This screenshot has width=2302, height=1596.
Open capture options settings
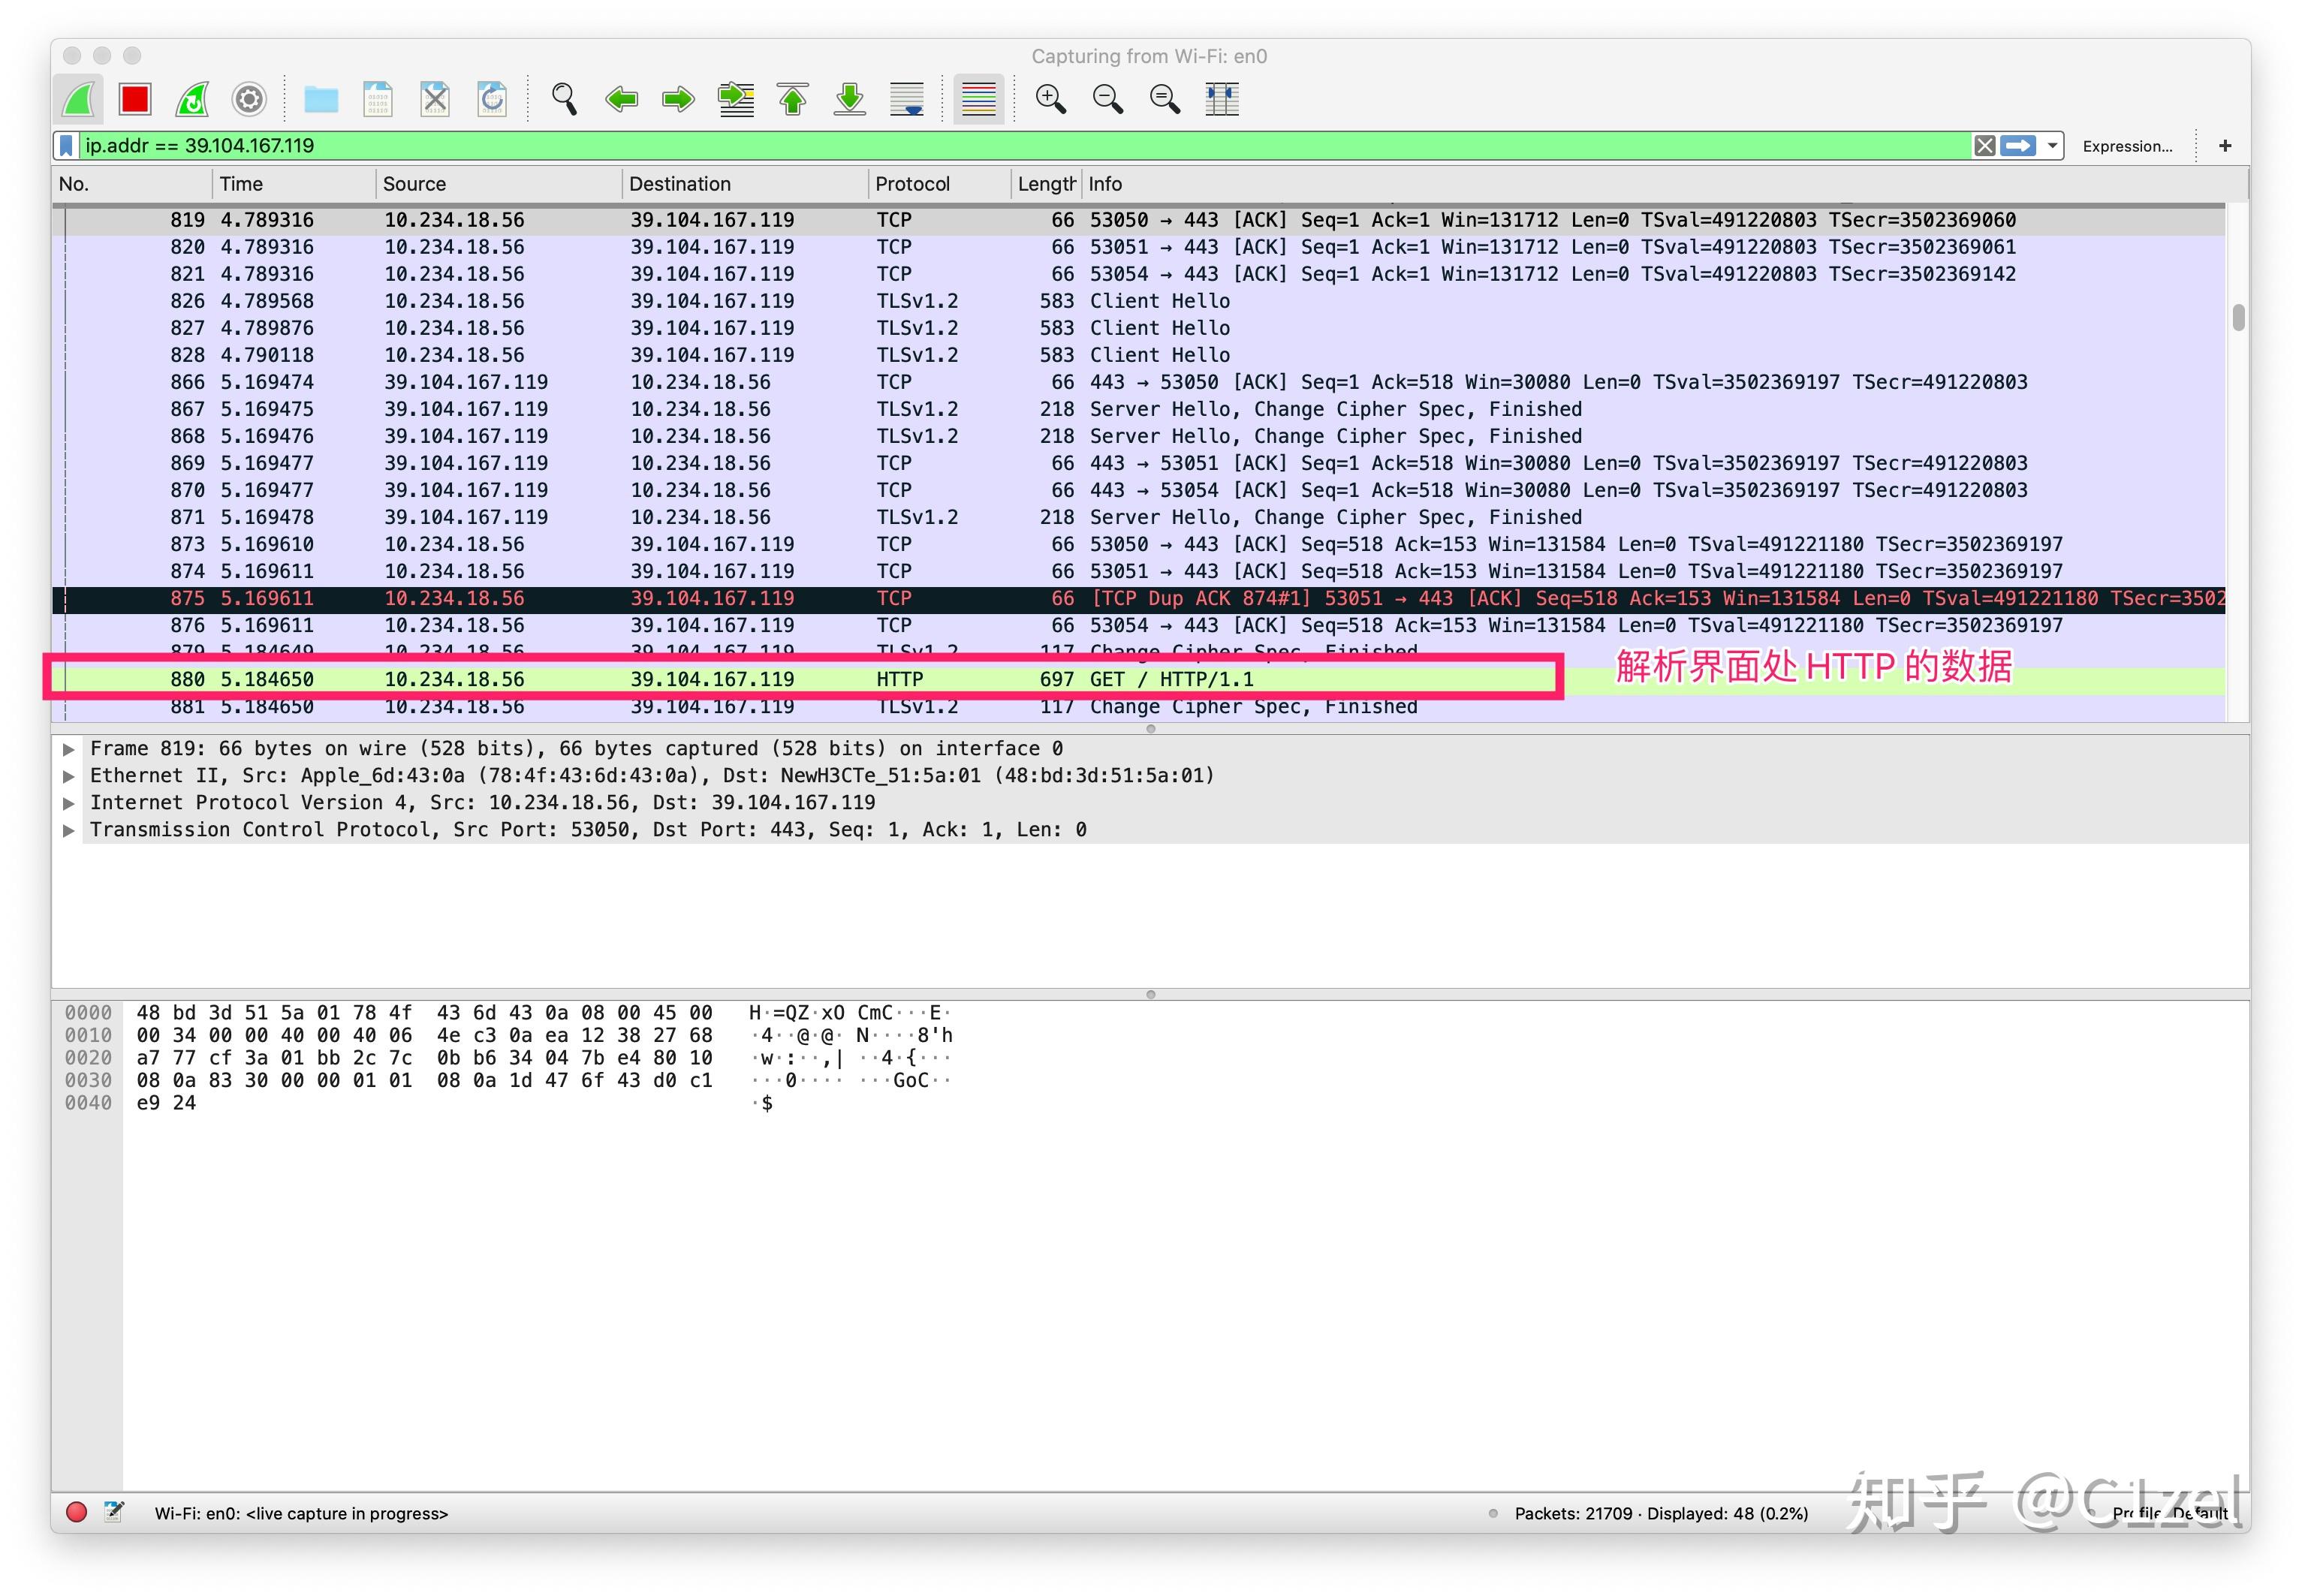[x=249, y=99]
